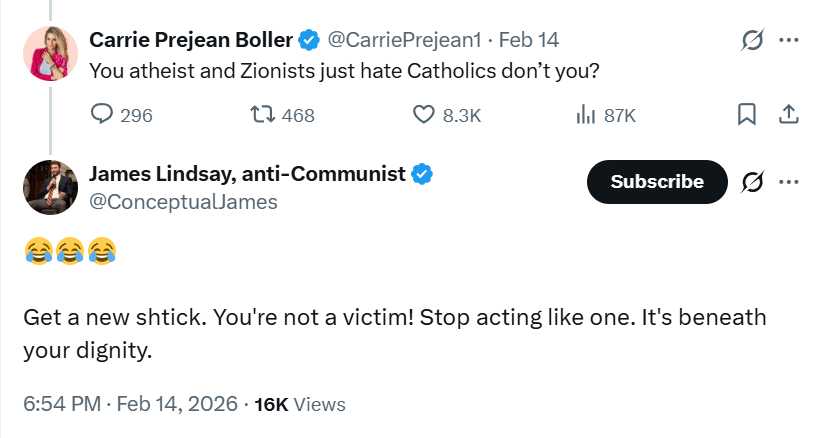Screen dimensions: 823x438
Task: Open more options on James Lindsay's post
Action: click(x=788, y=182)
